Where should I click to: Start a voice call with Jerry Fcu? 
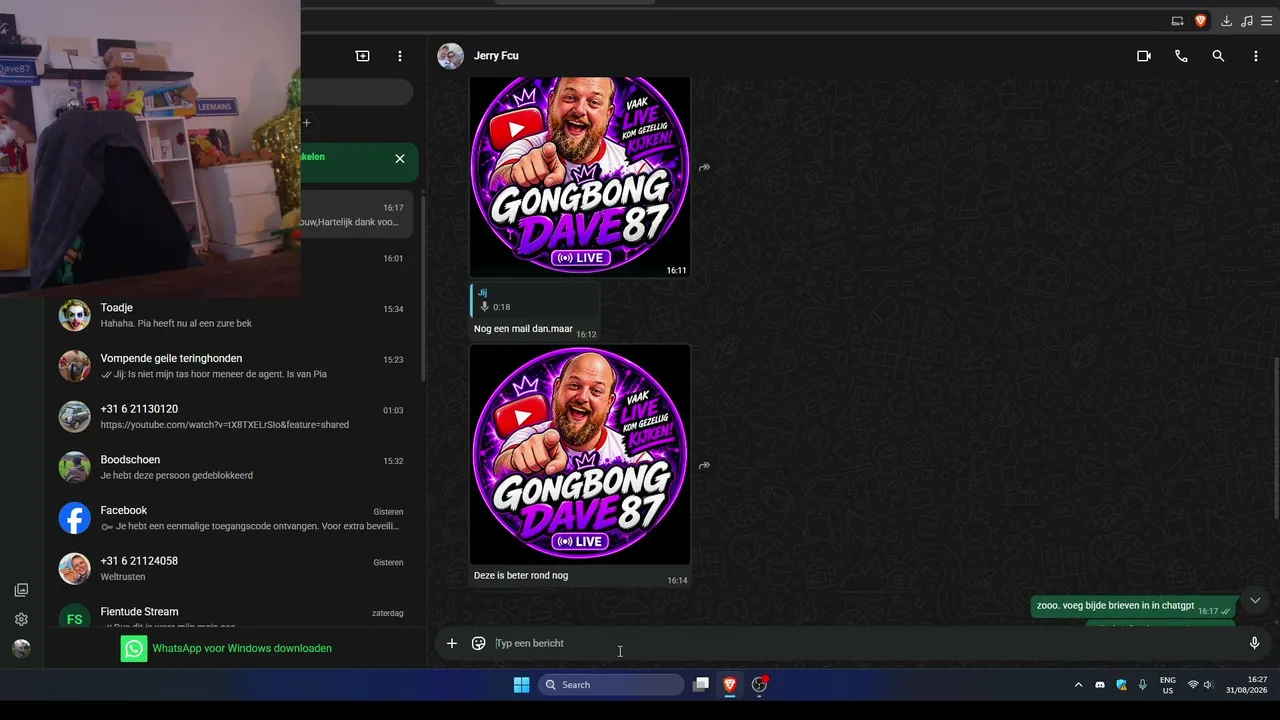[1181, 56]
